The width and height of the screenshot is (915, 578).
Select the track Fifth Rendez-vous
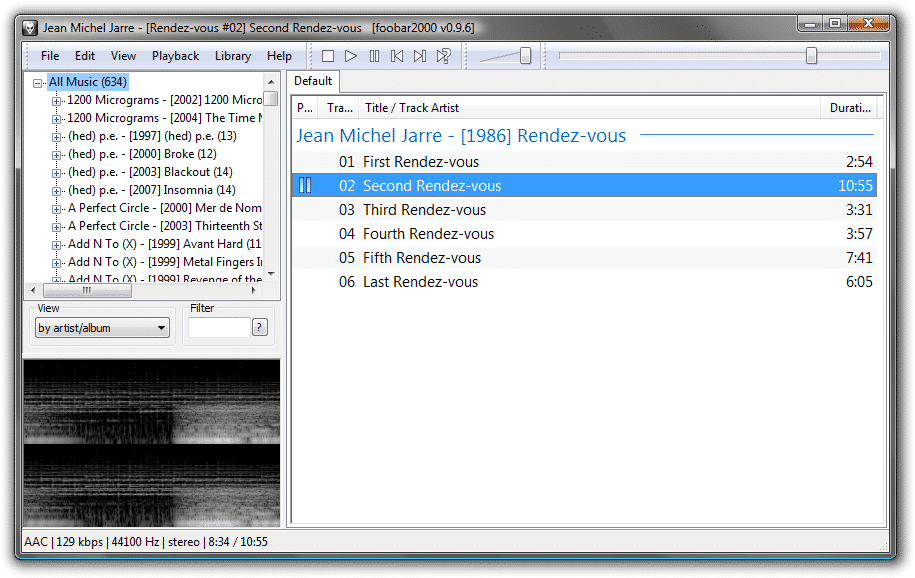tap(420, 257)
